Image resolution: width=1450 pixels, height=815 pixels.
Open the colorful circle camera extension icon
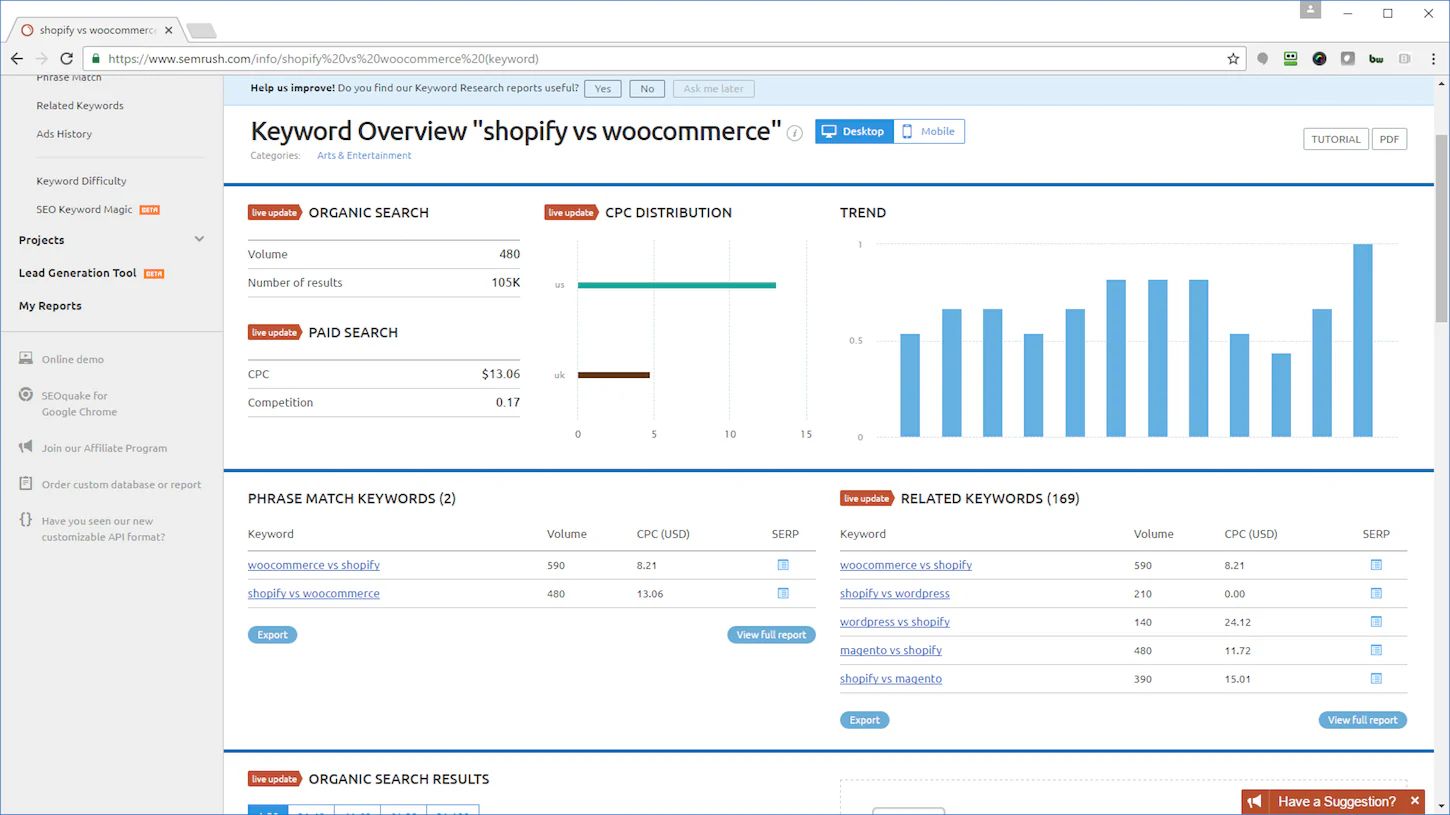pos(1319,59)
